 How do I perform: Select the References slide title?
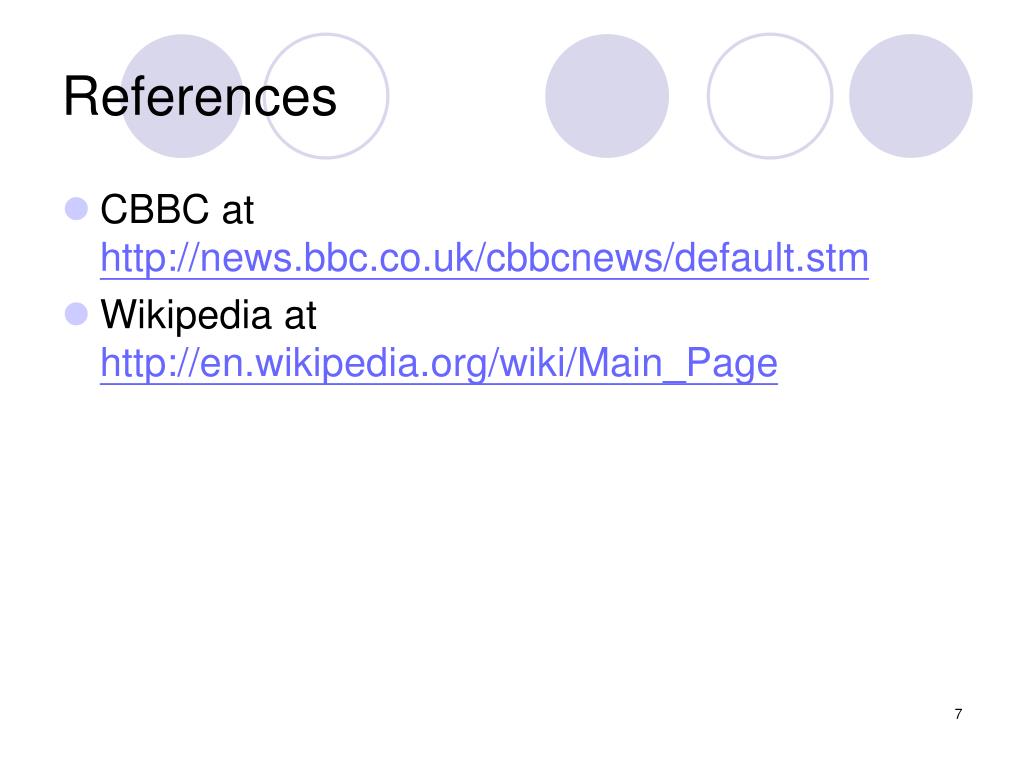point(200,97)
